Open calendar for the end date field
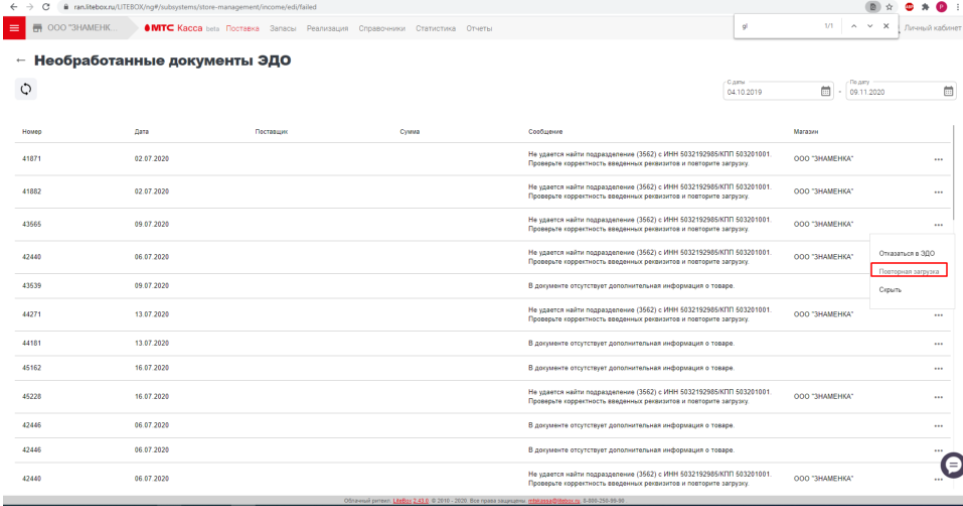Screen dimensions: 963x506 click(948, 92)
